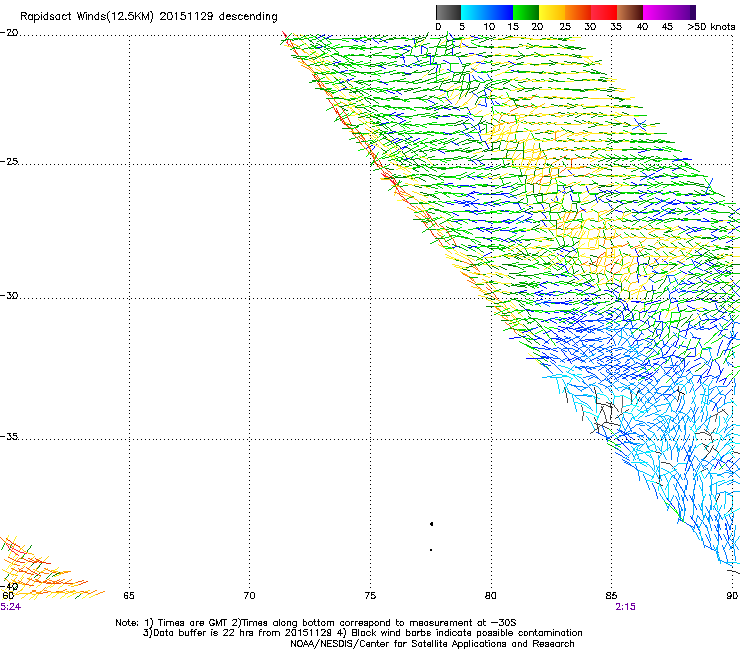Image resolution: width=740 pixels, height=650 pixels.
Task: Click the upper black dot near longitude 77
Action: click(x=431, y=523)
